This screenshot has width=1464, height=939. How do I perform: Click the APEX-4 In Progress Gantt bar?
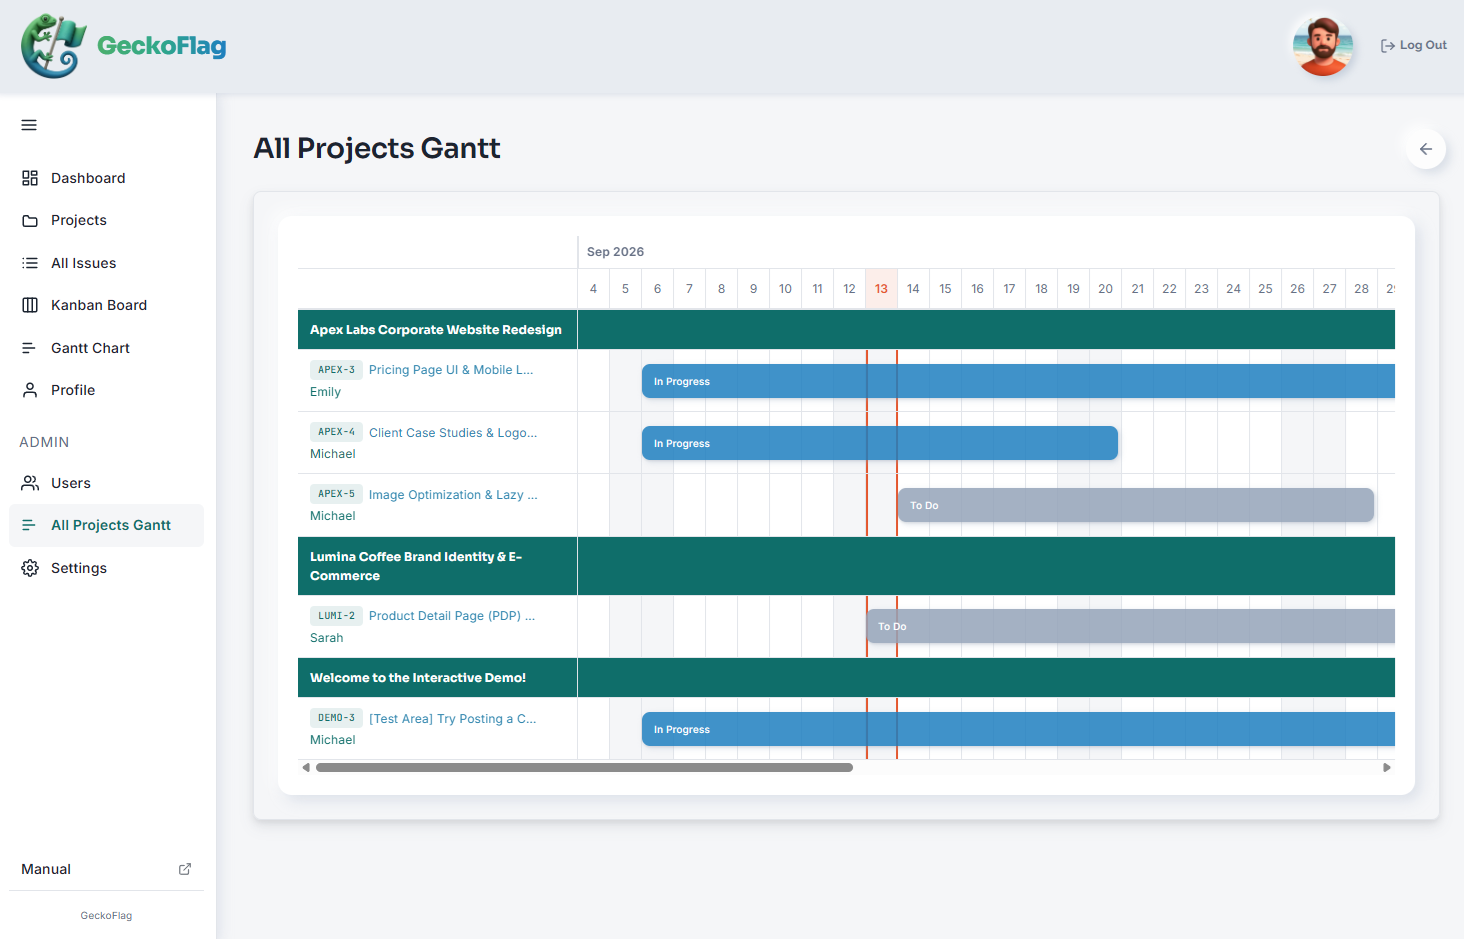[x=880, y=443]
